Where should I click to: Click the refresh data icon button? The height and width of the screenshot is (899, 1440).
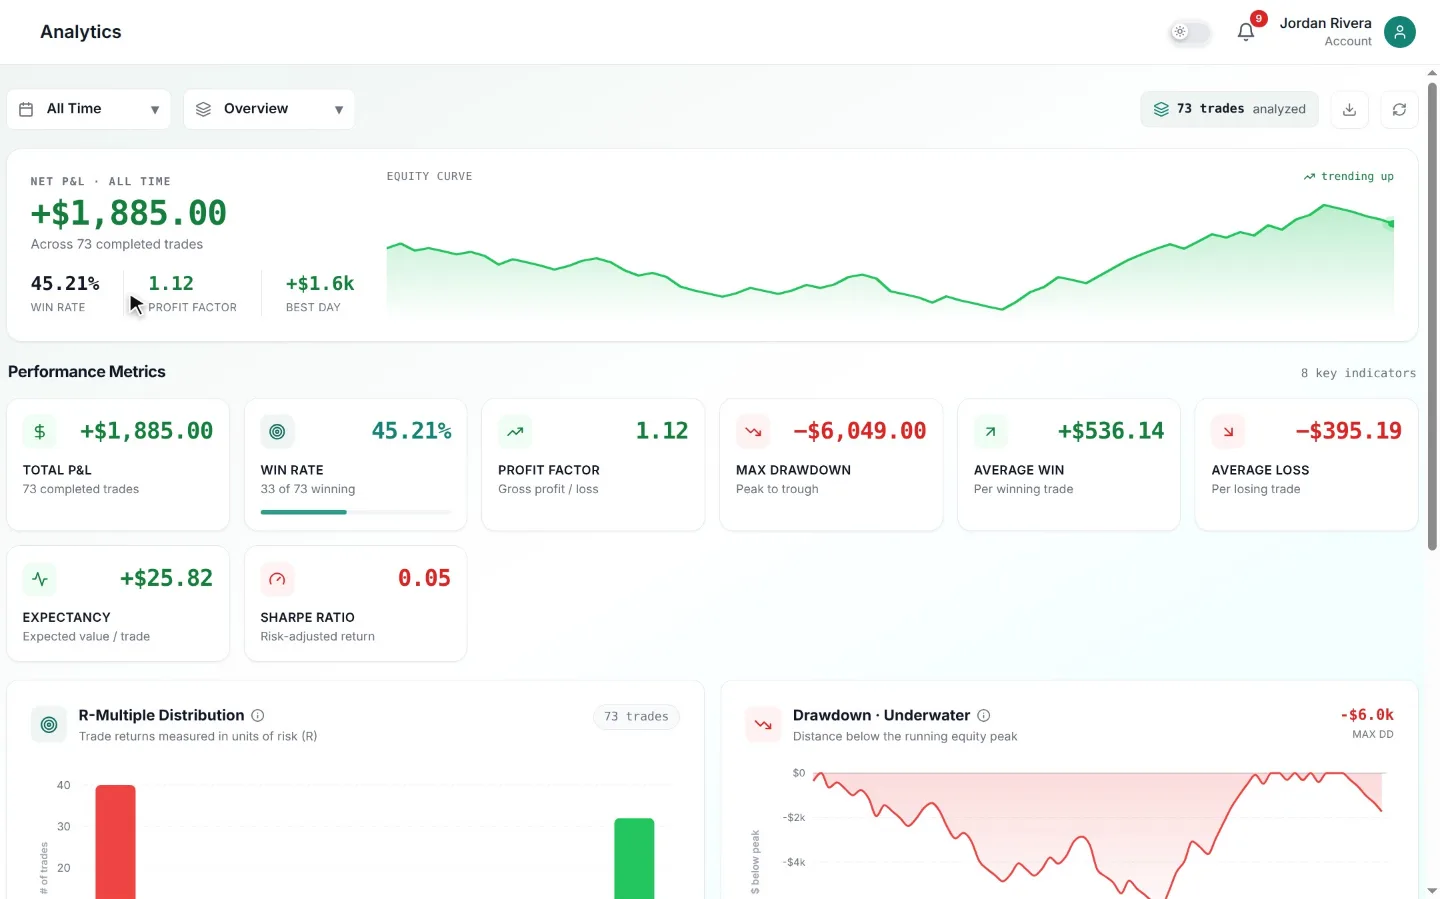(x=1399, y=109)
